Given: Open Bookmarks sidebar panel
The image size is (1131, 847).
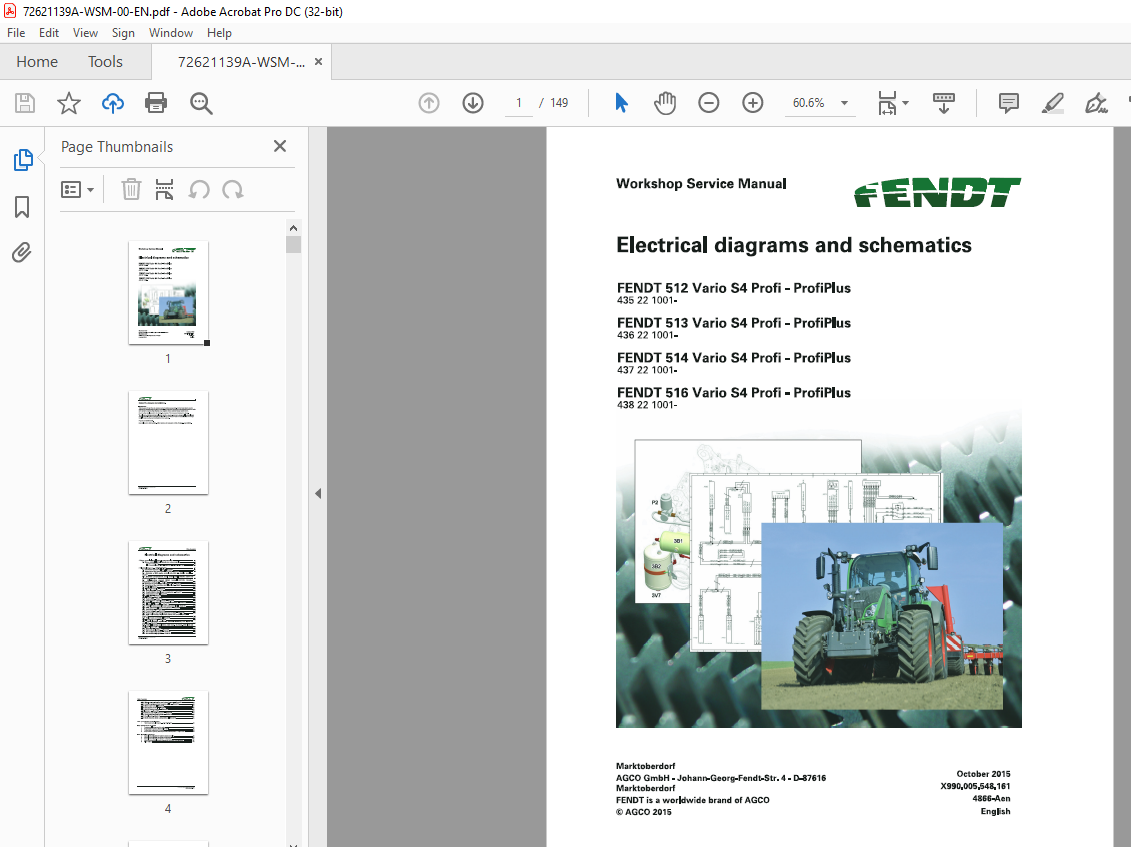Looking at the screenshot, I should (22, 207).
